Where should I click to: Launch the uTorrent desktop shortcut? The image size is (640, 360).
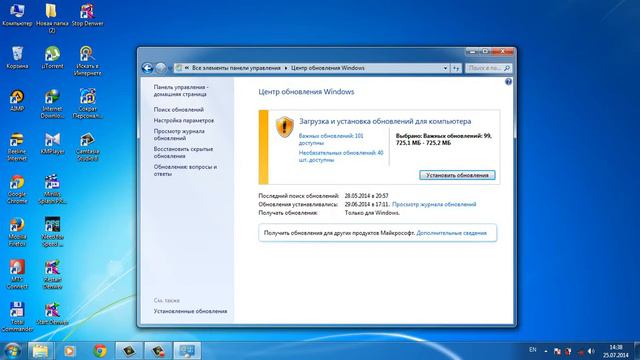click(52, 58)
